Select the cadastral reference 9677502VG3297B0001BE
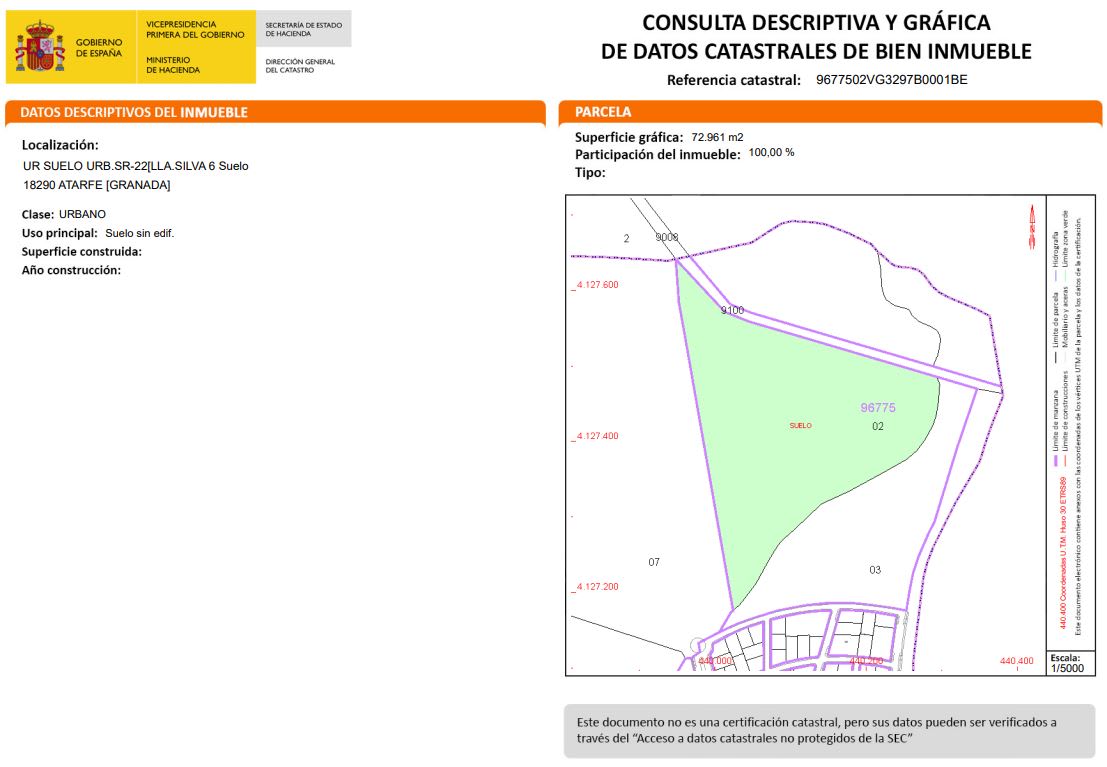Viewport: 1107px width, 767px height. click(x=891, y=80)
